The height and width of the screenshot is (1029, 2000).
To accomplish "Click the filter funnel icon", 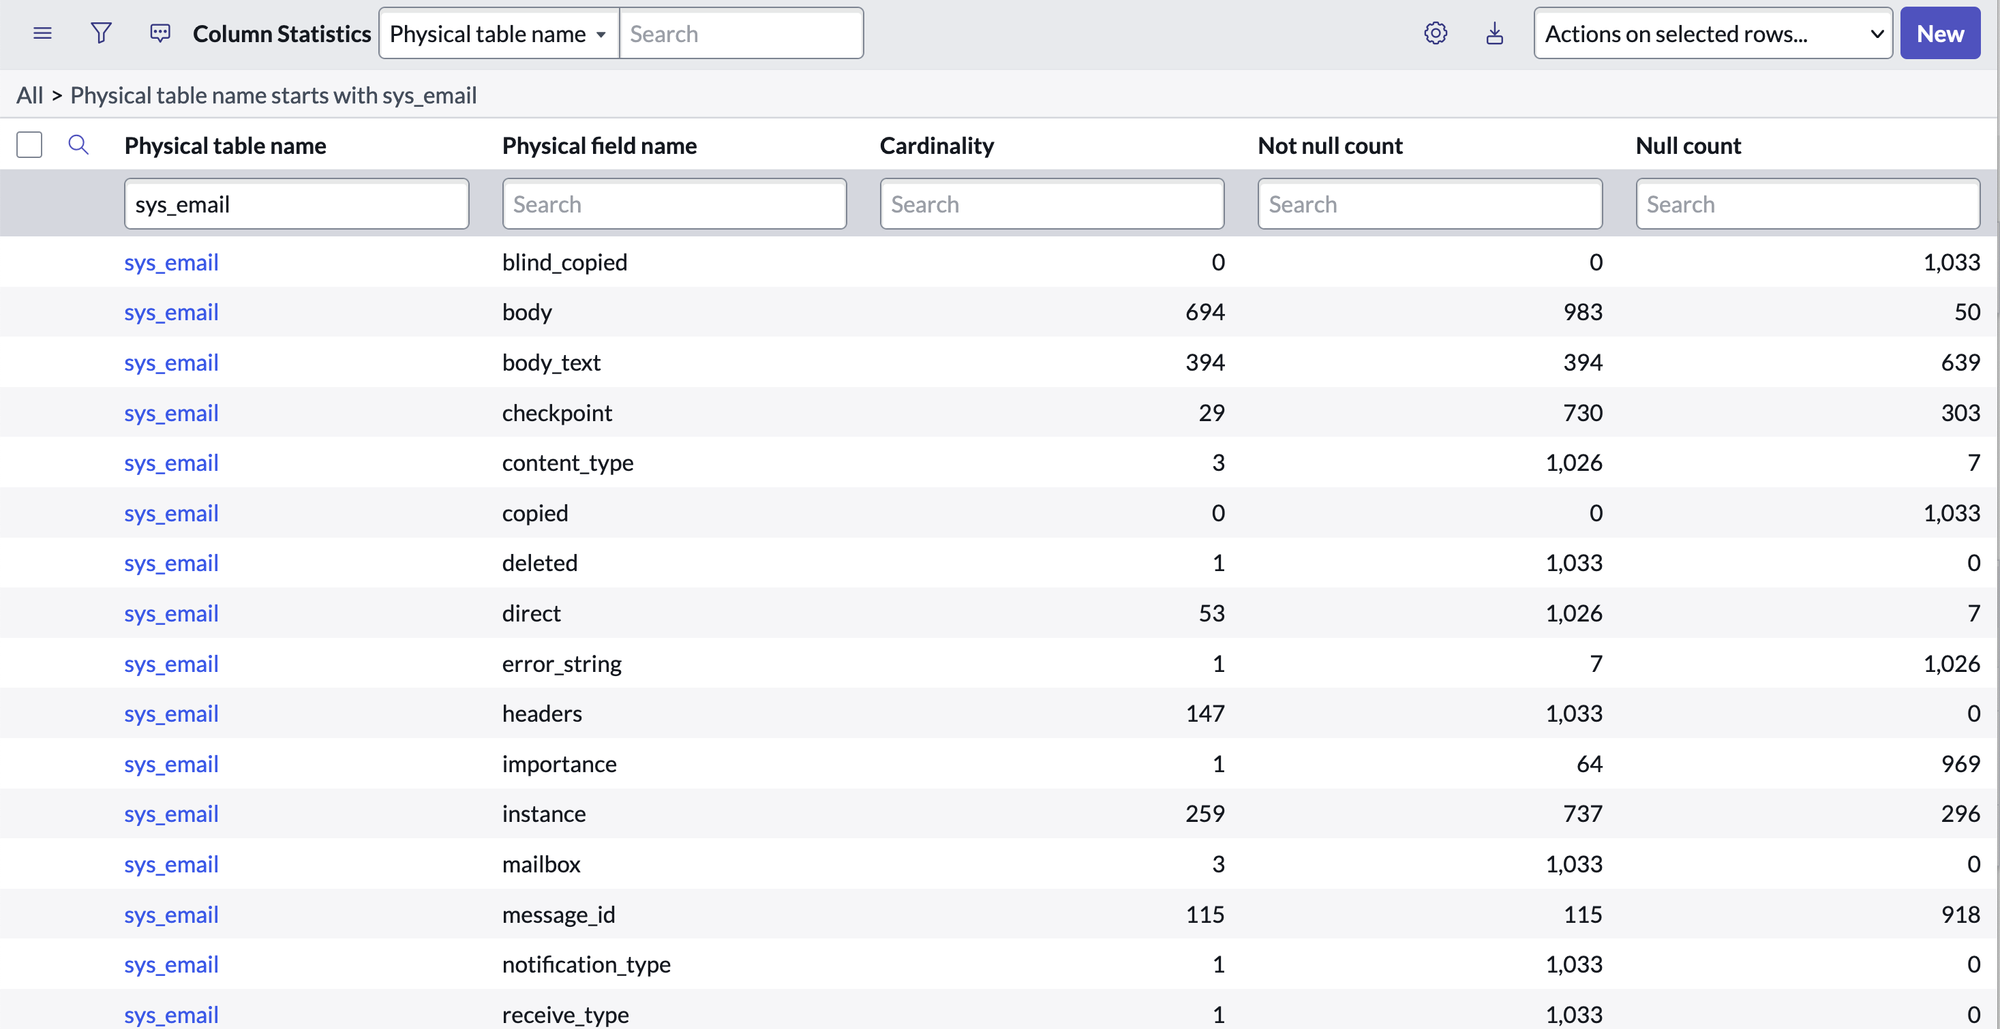I will (x=101, y=34).
